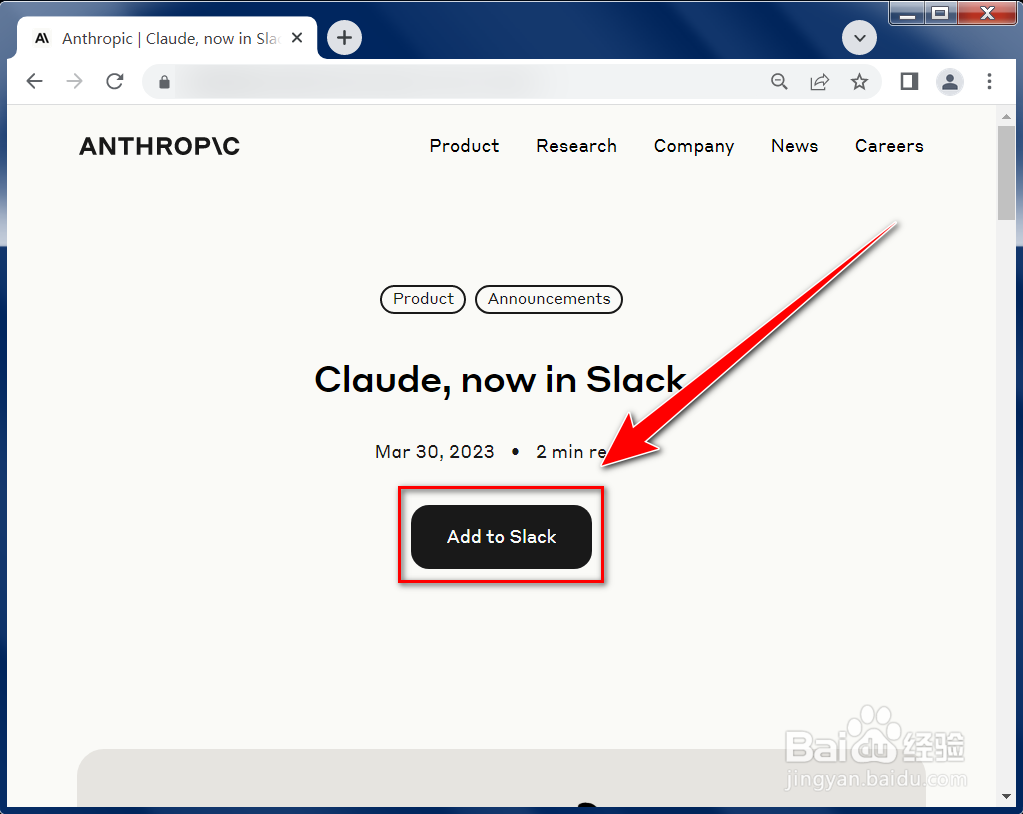
Task: Click the vertical scrollbar thumb
Action: click(1005, 173)
